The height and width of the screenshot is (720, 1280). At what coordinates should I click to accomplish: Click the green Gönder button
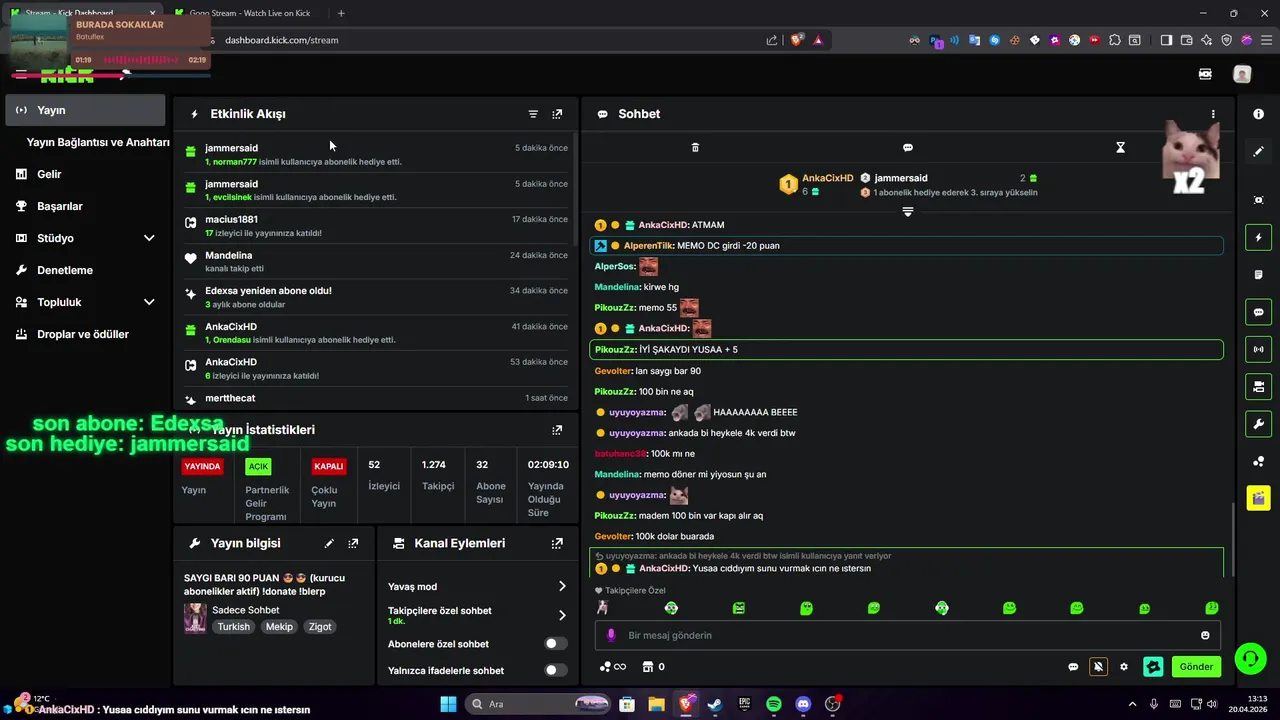[1196, 667]
